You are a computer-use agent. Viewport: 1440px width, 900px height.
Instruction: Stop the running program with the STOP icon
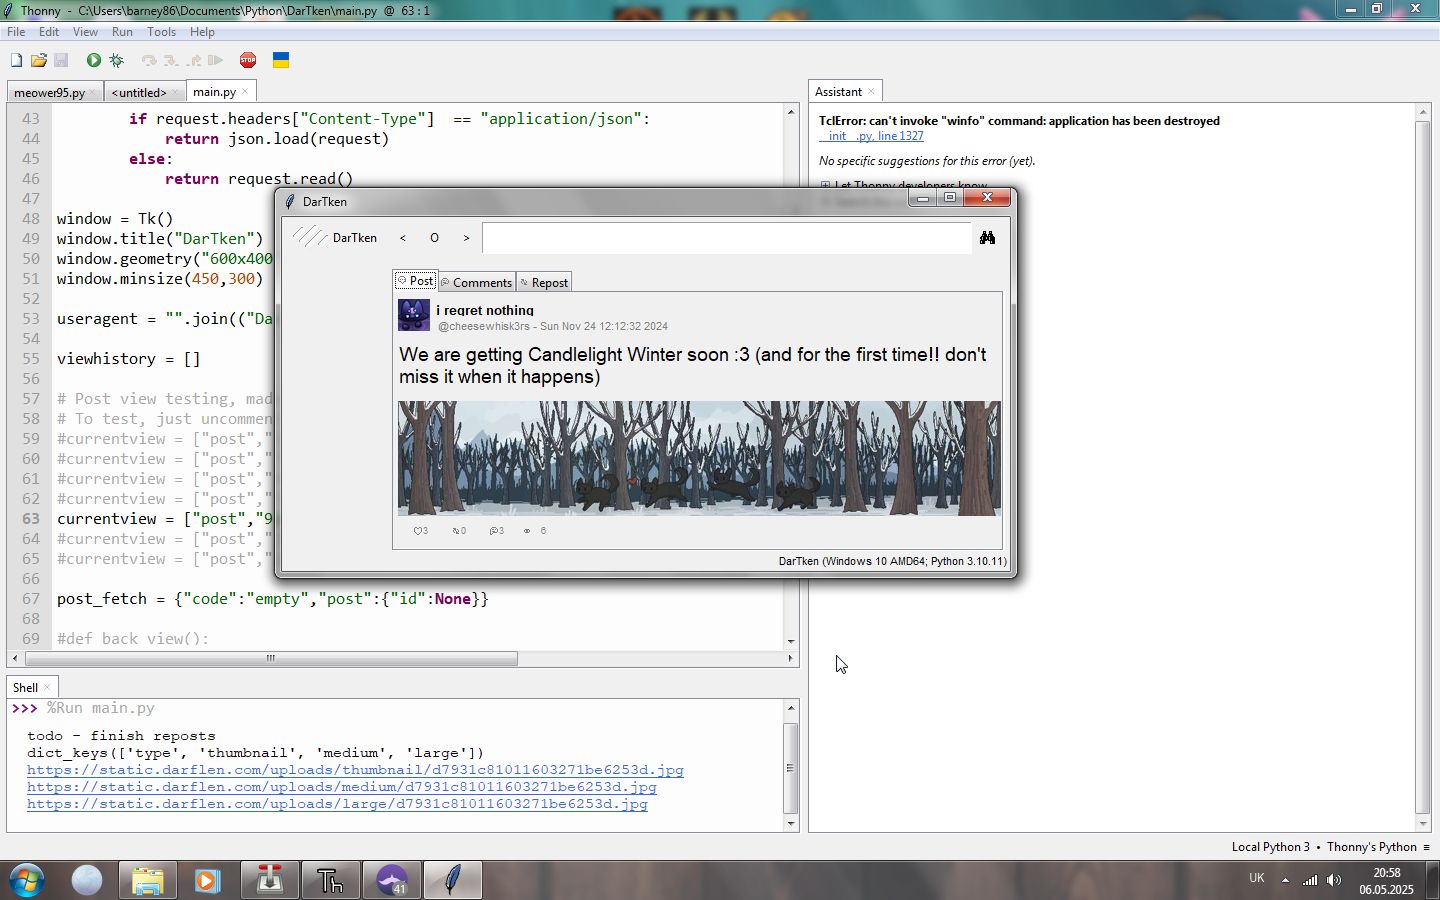click(248, 60)
